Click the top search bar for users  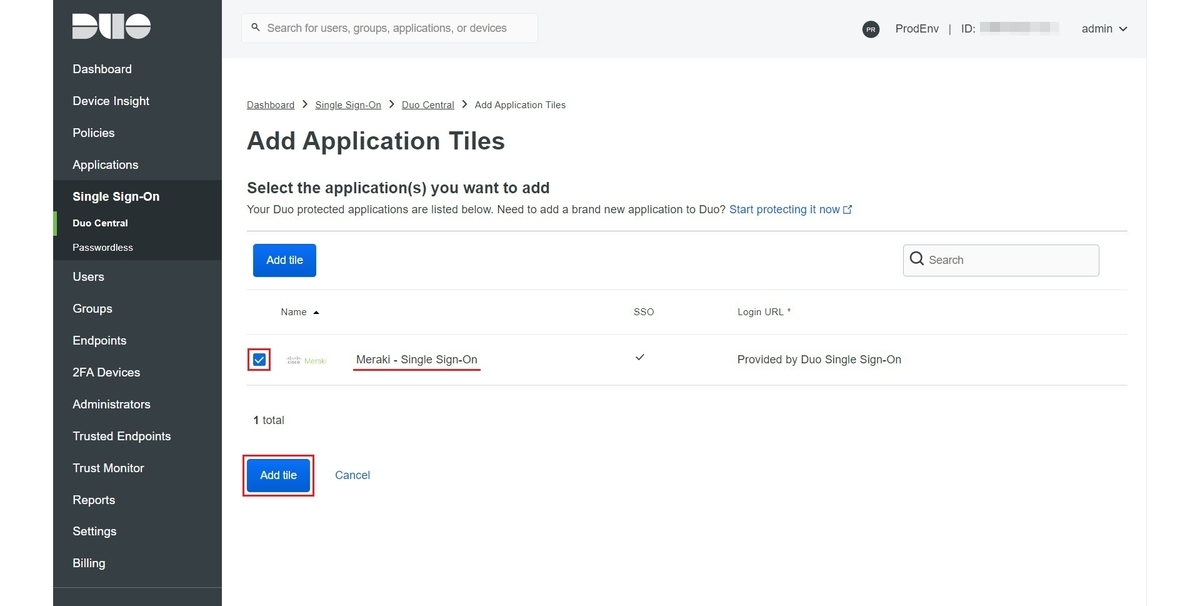click(x=390, y=28)
